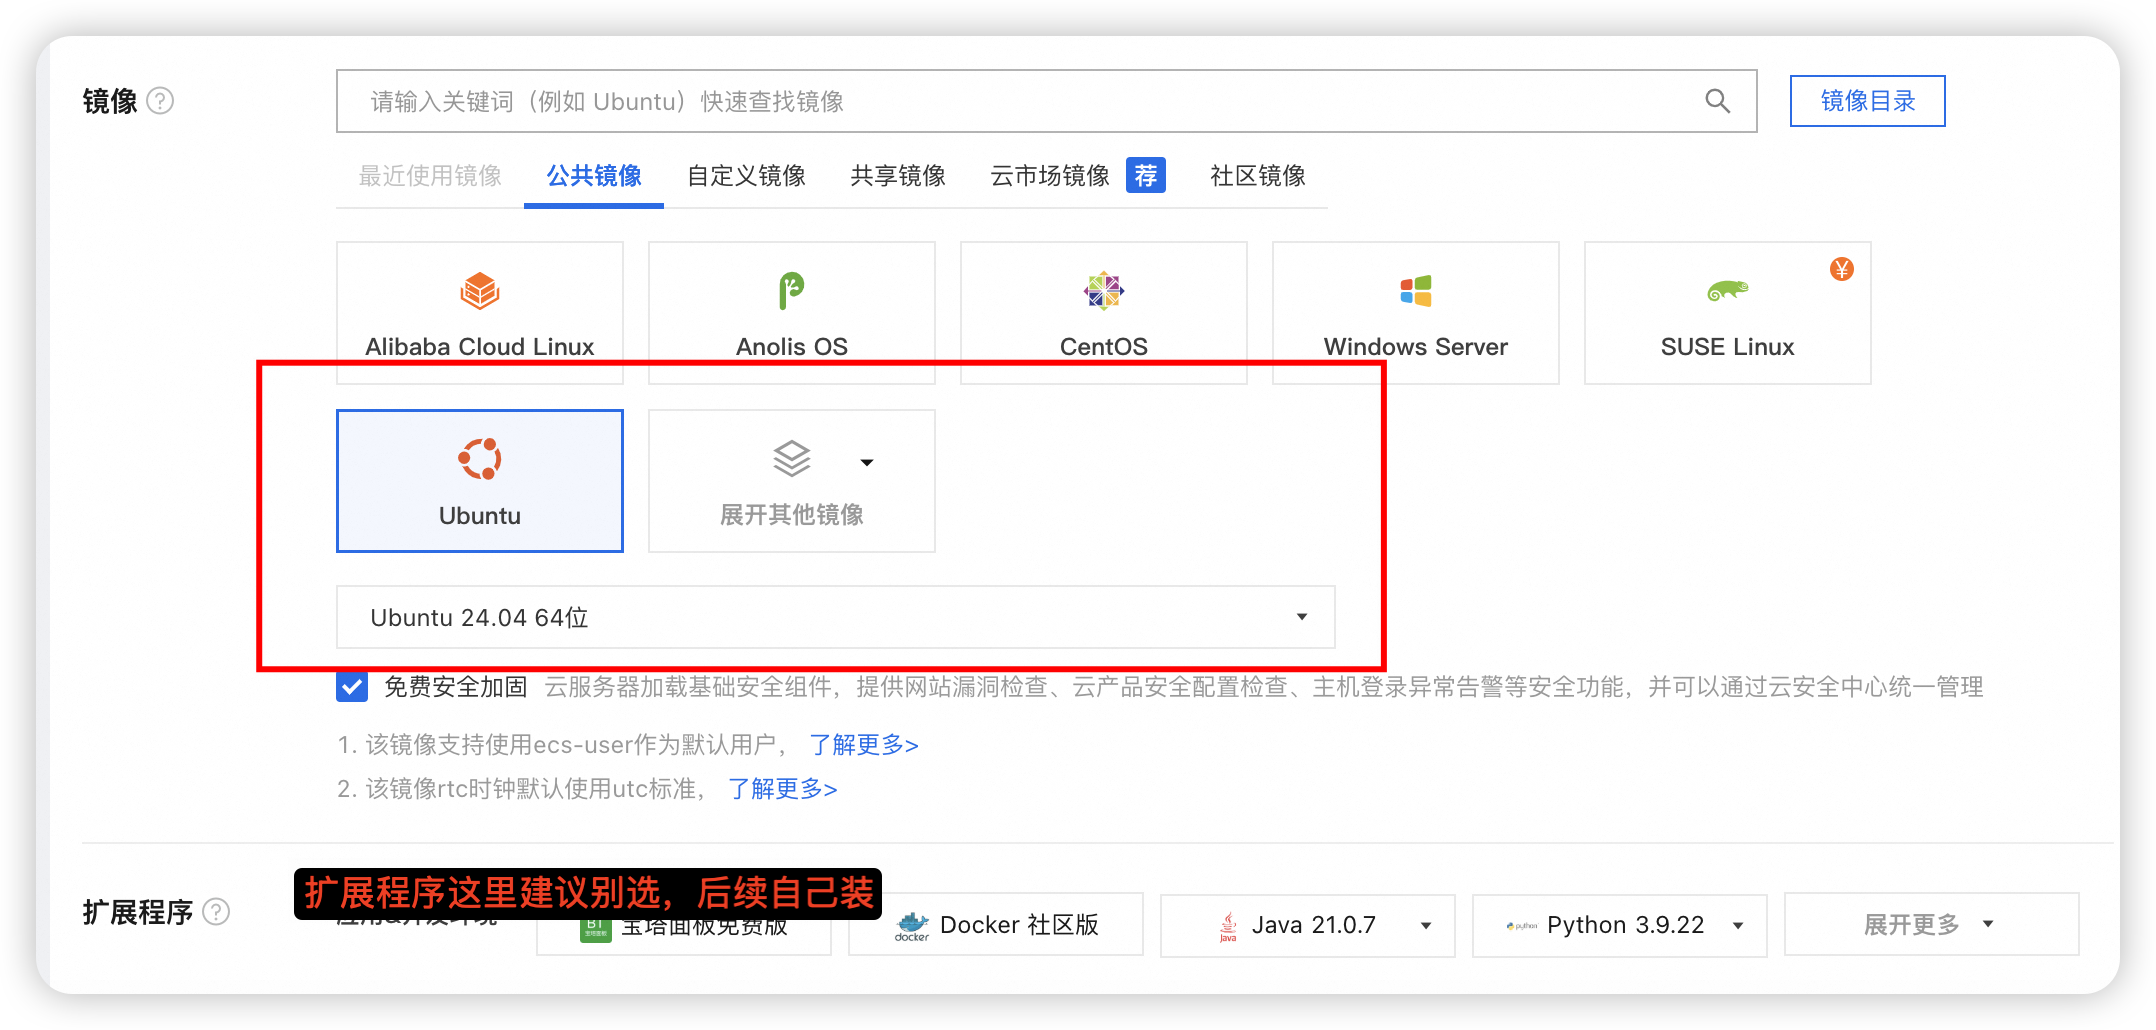The height and width of the screenshot is (1030, 2156).
Task: Switch to the 自定义镜像 tab
Action: tap(746, 176)
